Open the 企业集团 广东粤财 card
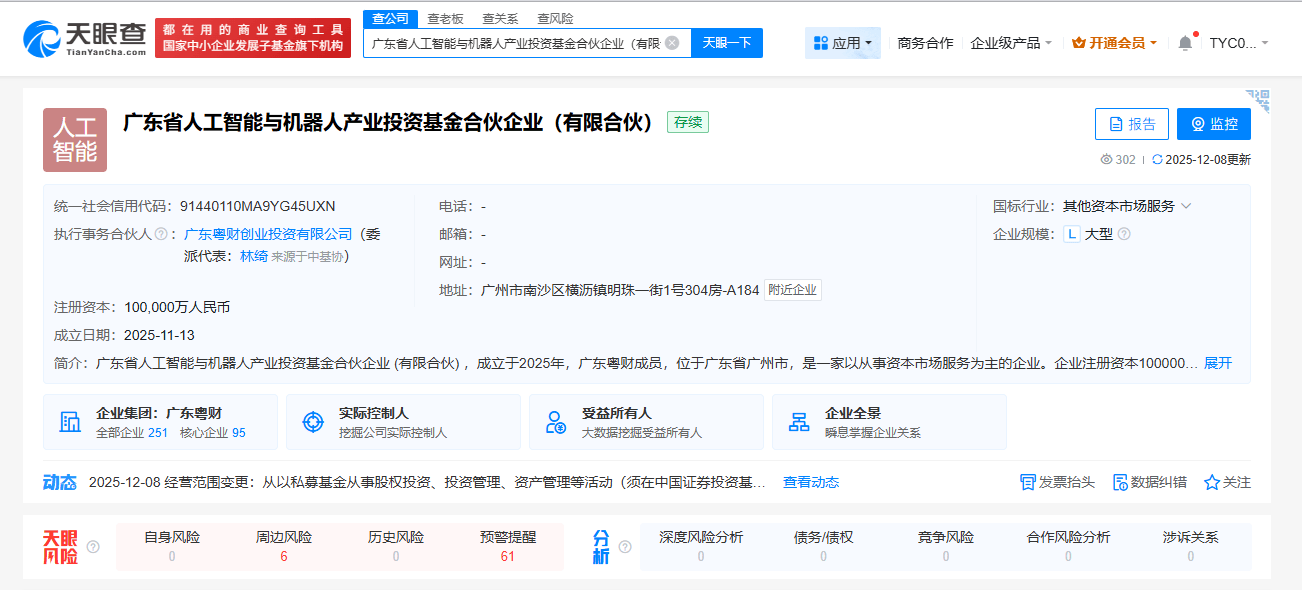This screenshot has width=1302, height=590. [x=160, y=422]
